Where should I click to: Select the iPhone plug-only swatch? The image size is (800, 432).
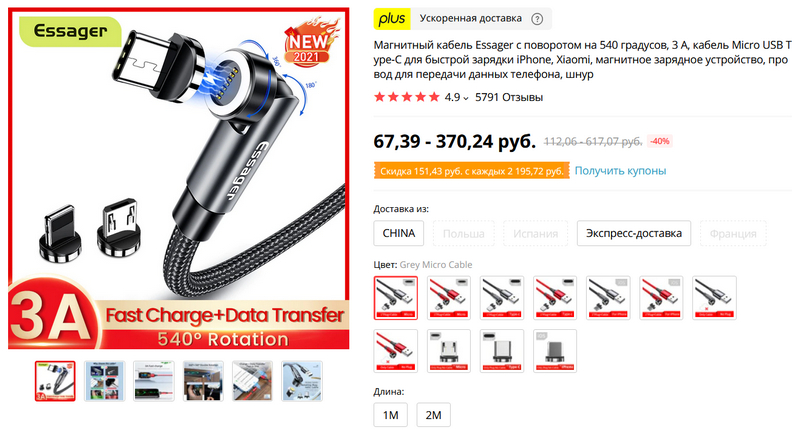click(x=555, y=351)
